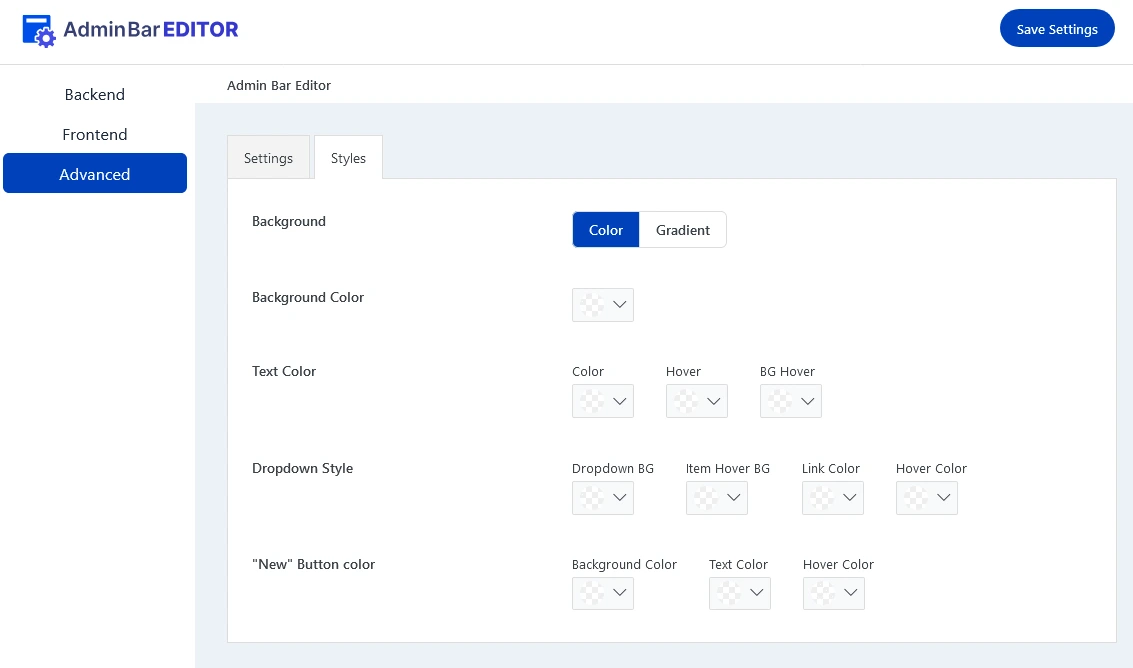Click the Admin Bar Editor logo icon
The image size is (1133, 668).
tap(38, 30)
